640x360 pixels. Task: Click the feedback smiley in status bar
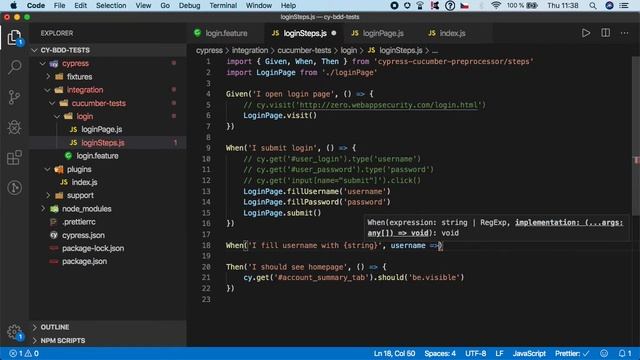[x=604, y=353]
